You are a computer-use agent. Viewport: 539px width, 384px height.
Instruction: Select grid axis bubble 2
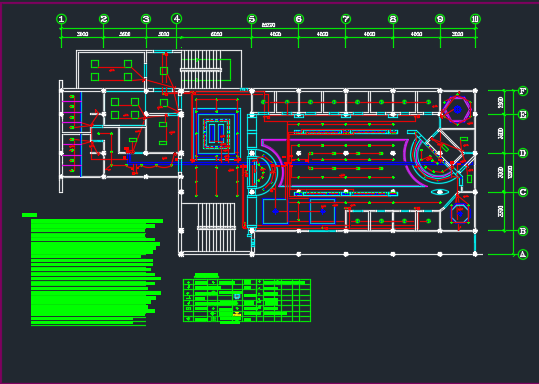(x=104, y=19)
